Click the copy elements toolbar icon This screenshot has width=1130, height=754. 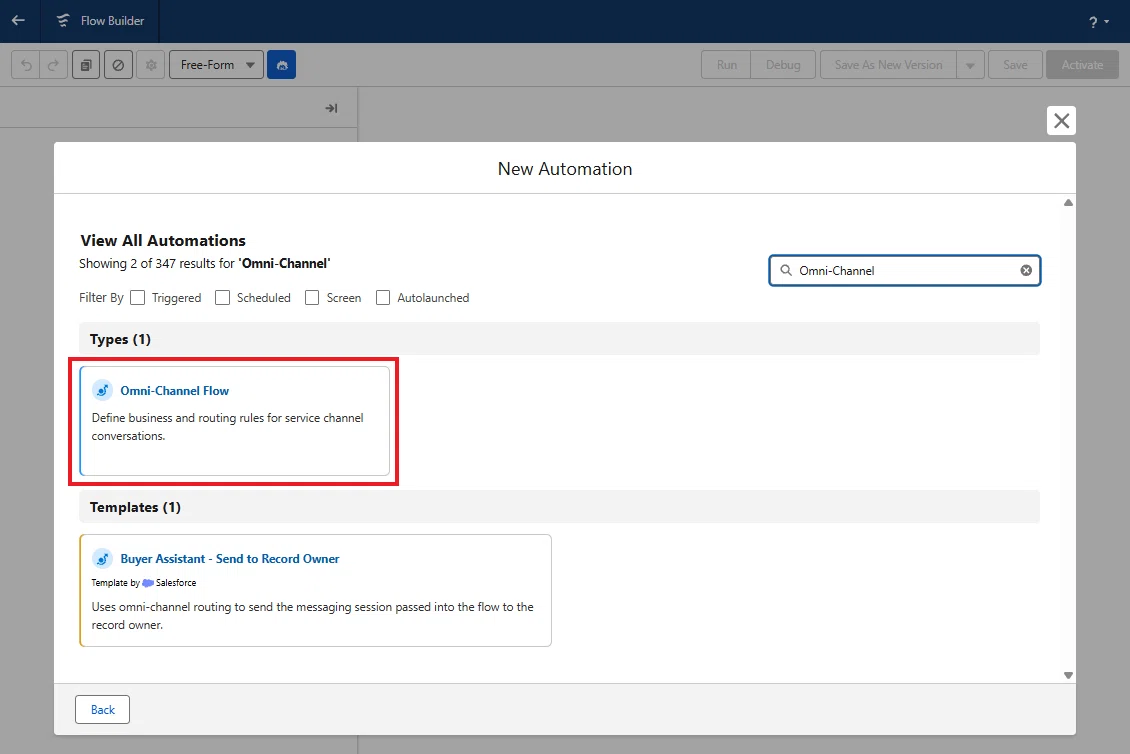(x=86, y=65)
